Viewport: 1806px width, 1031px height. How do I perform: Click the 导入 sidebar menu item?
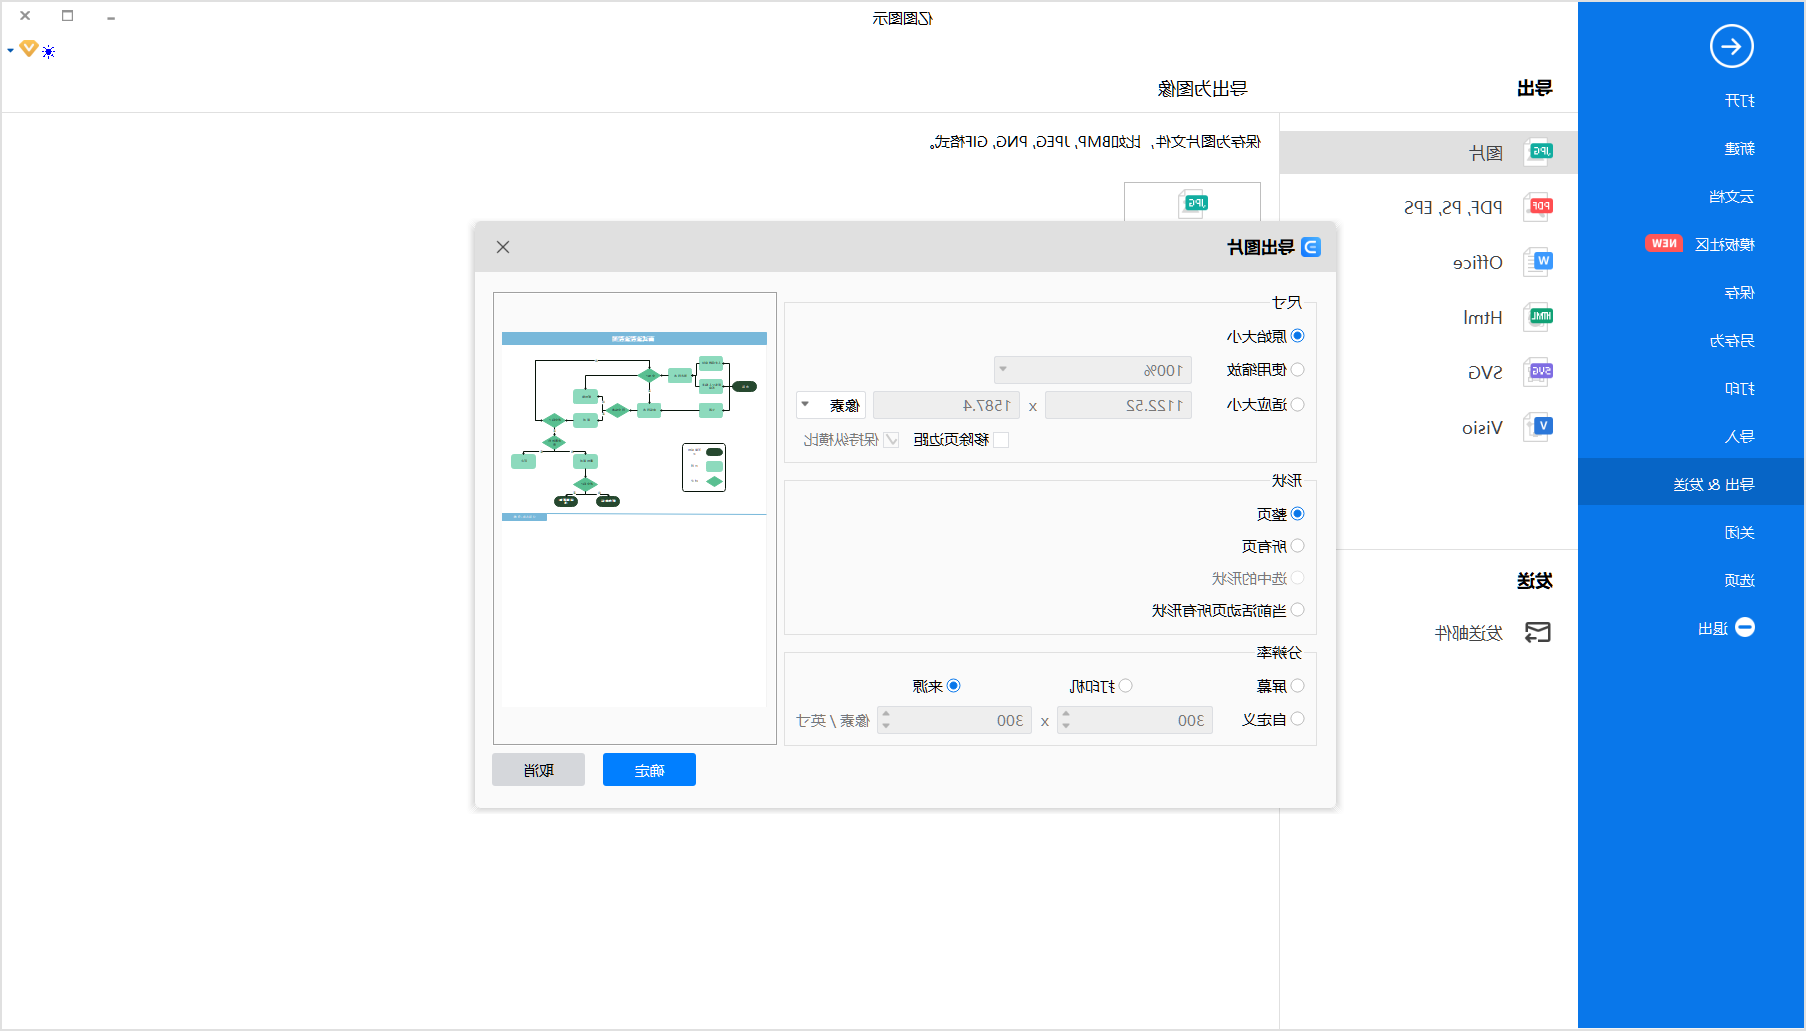[1740, 437]
